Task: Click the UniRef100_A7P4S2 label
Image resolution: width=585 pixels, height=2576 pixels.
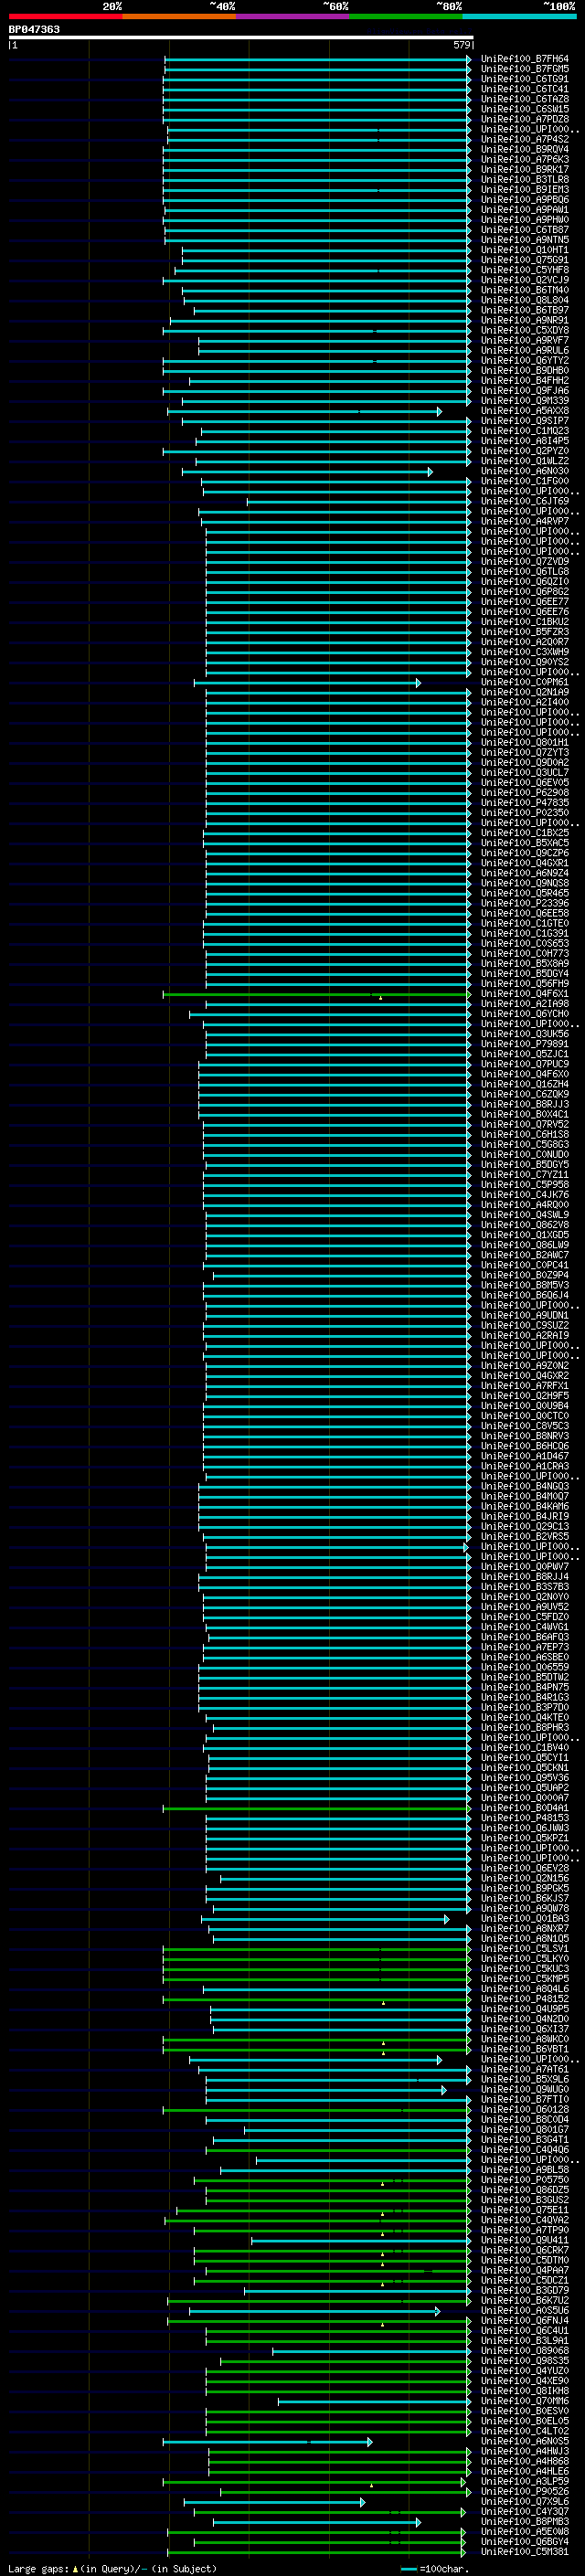Action: [x=525, y=139]
